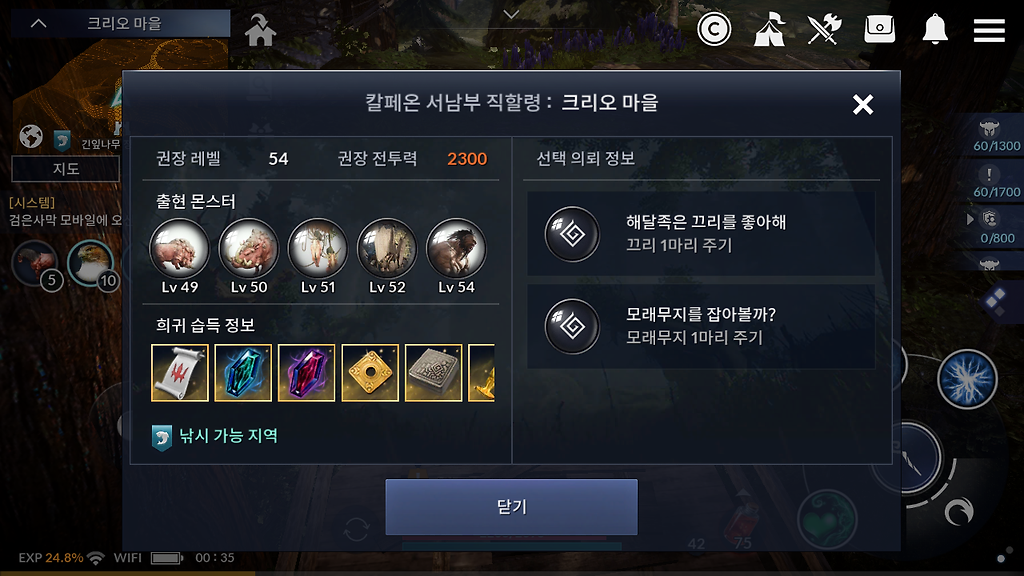Open the camp tent flag icon
The height and width of the screenshot is (576, 1024).
tap(769, 29)
